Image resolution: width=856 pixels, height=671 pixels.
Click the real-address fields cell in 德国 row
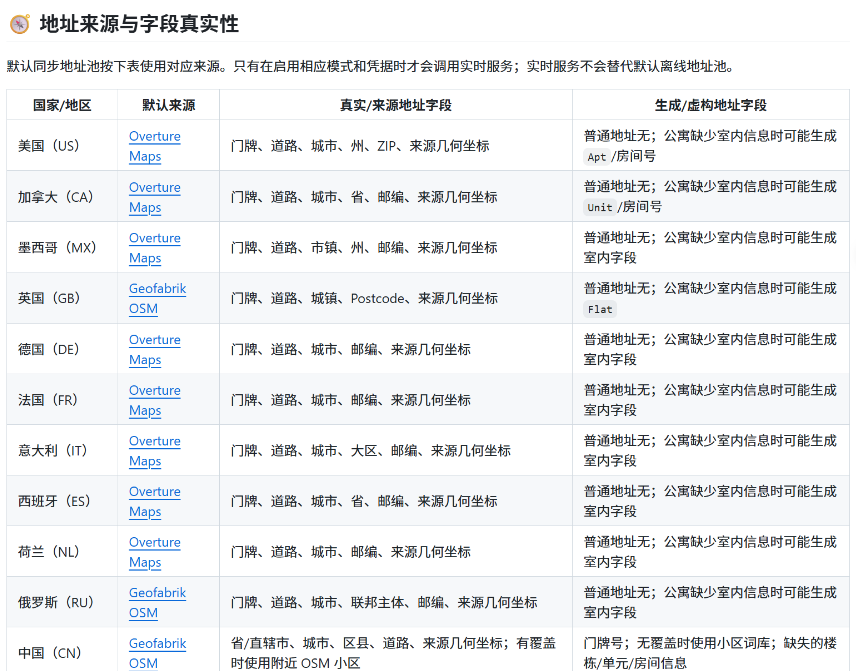396,349
